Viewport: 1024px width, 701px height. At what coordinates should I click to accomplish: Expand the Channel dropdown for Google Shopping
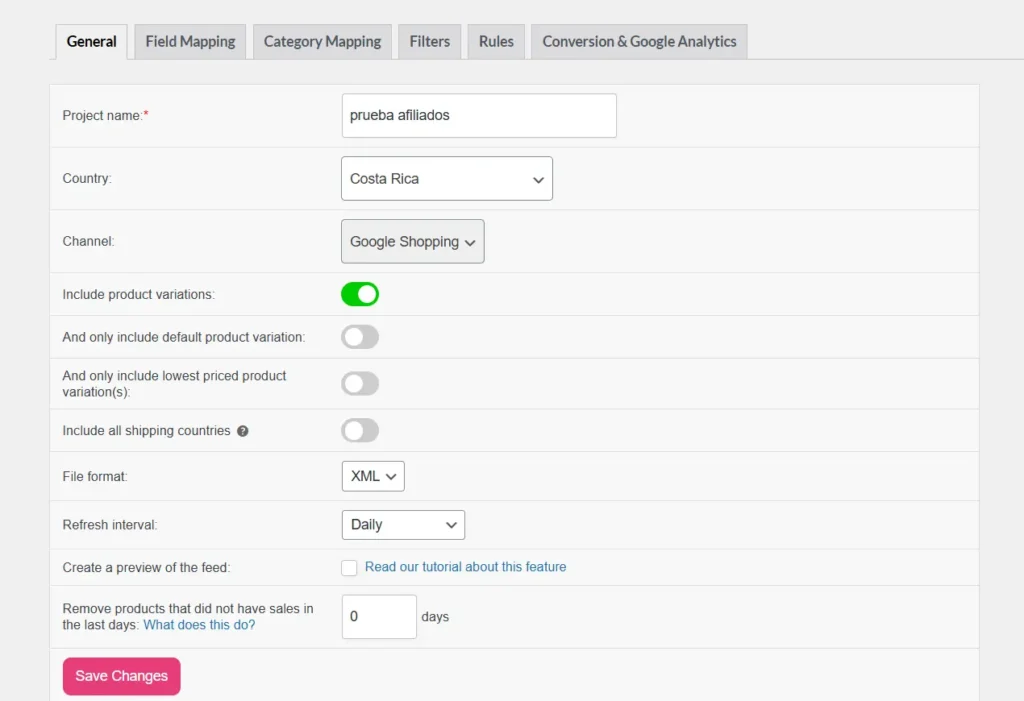point(412,242)
